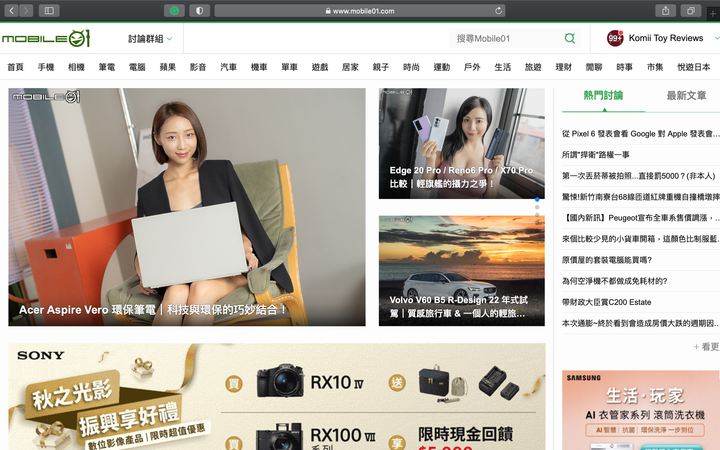Click the green search magnifier icon
The width and height of the screenshot is (720, 450).
(x=569, y=38)
